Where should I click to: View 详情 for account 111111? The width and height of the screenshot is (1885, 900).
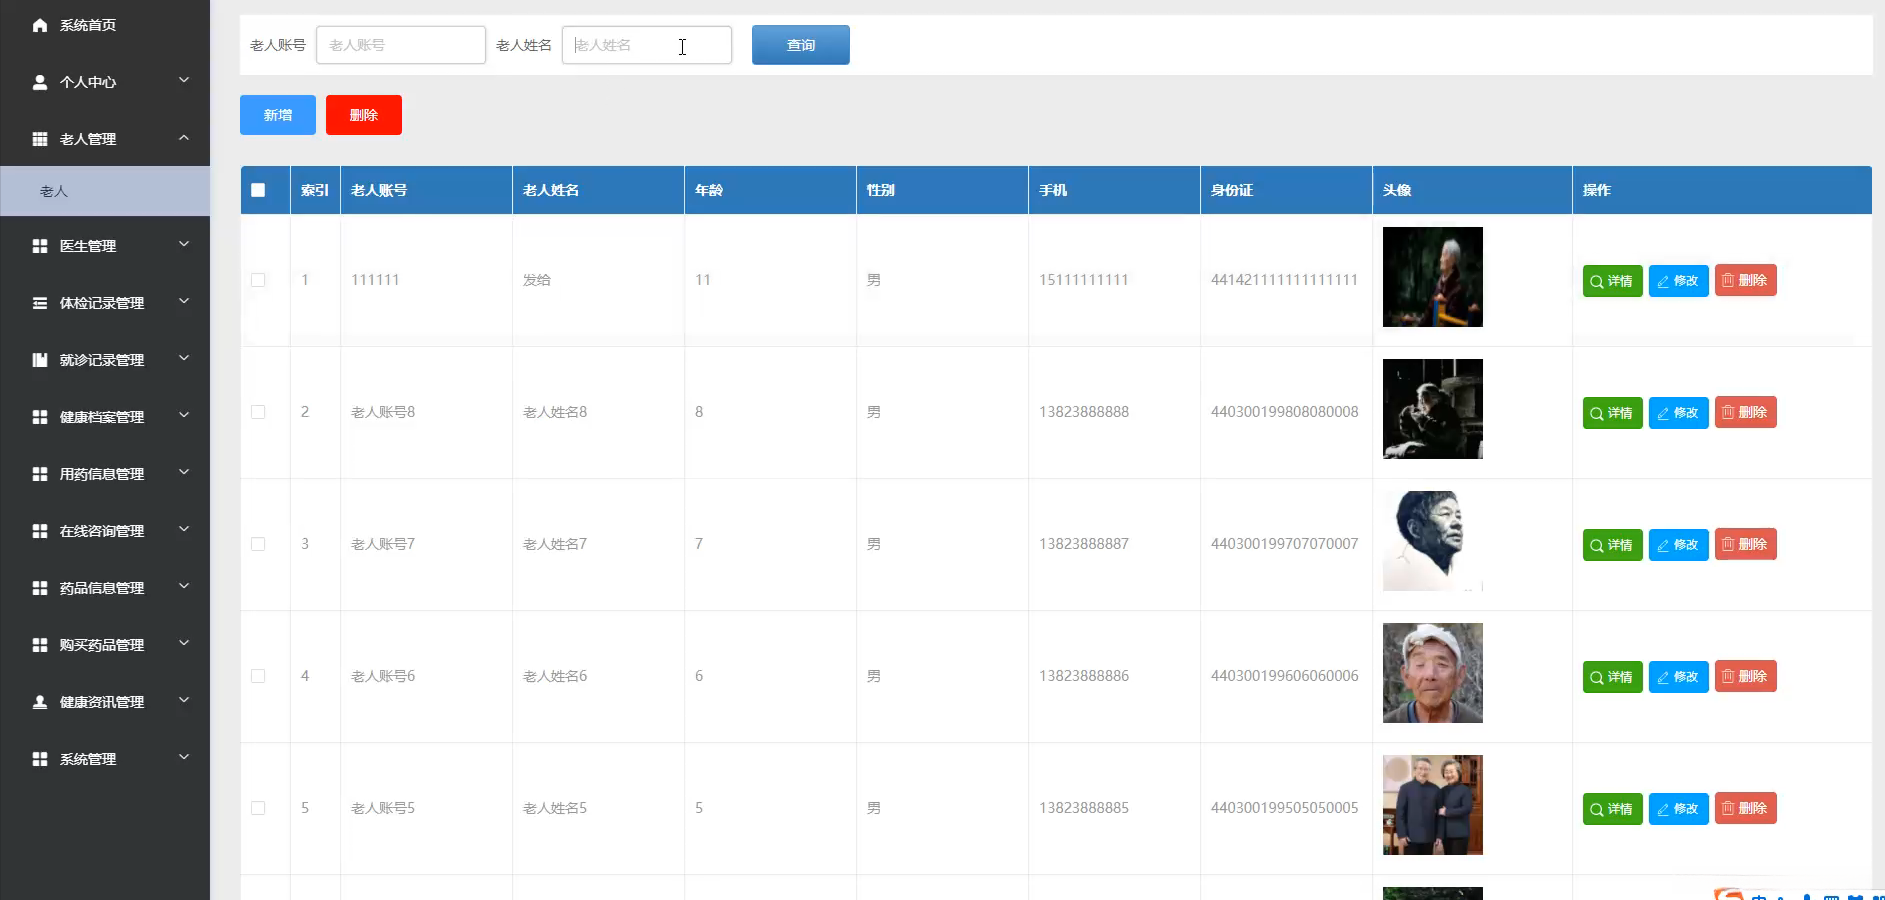coord(1613,281)
